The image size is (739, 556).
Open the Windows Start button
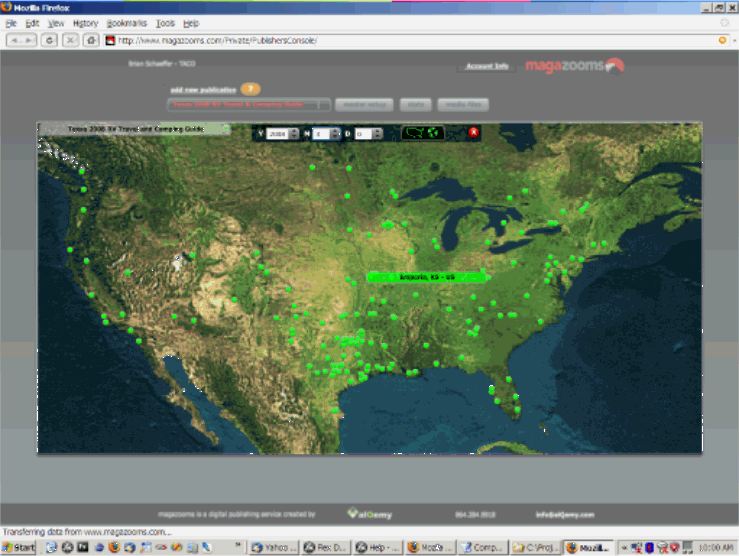[x=19, y=547]
